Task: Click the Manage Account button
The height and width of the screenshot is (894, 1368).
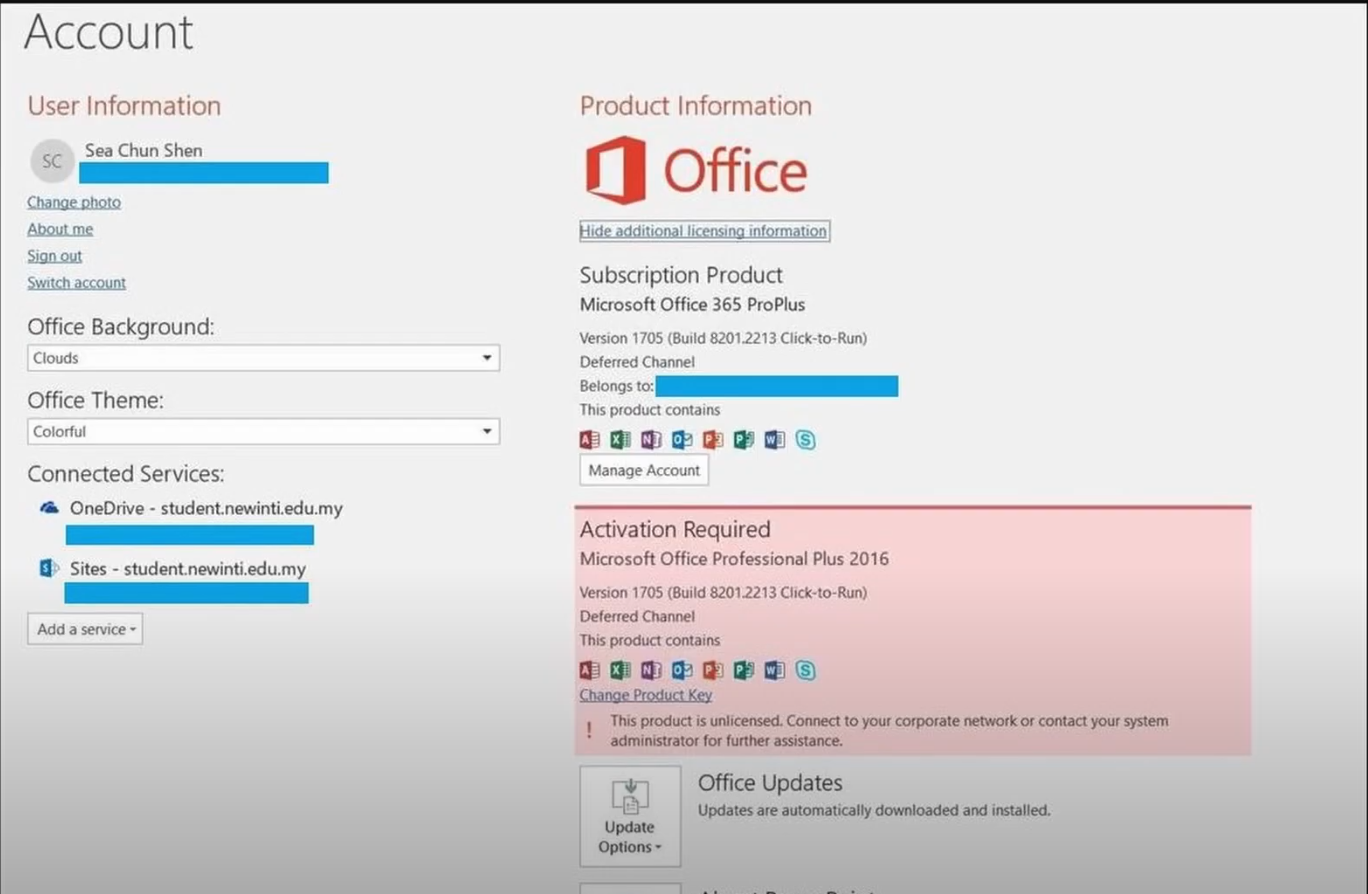Action: 644,470
